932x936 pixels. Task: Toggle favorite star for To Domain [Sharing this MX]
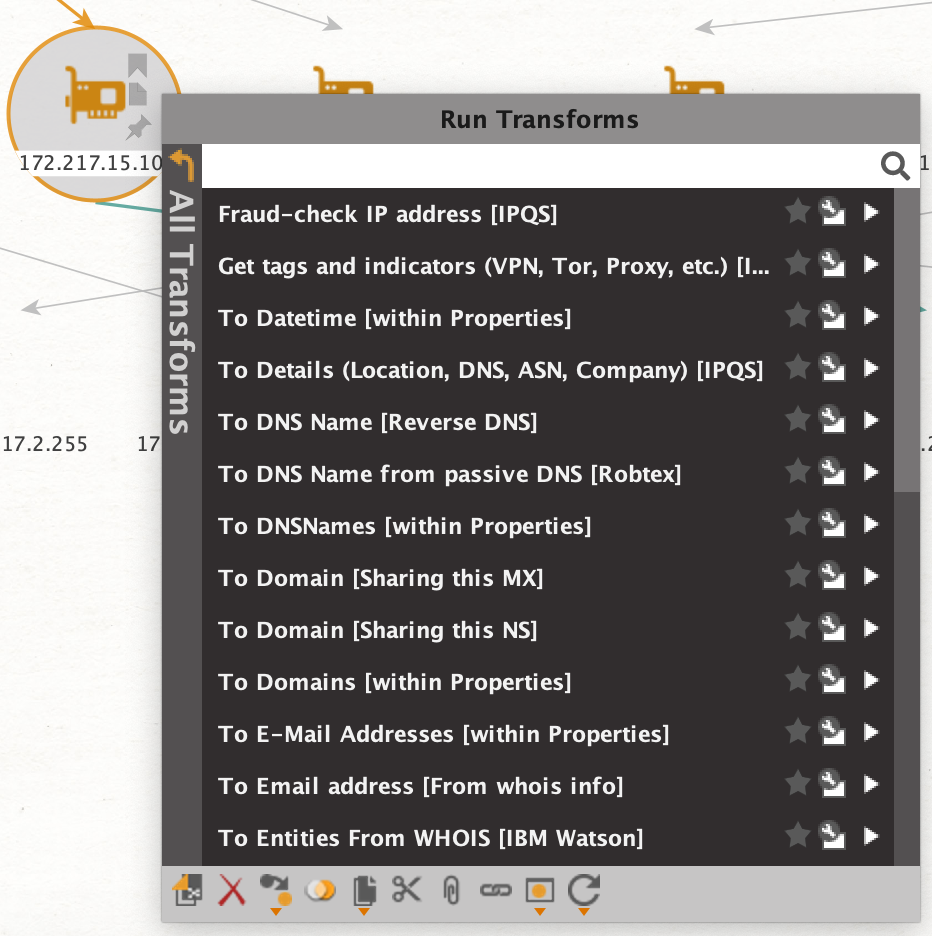point(797,575)
